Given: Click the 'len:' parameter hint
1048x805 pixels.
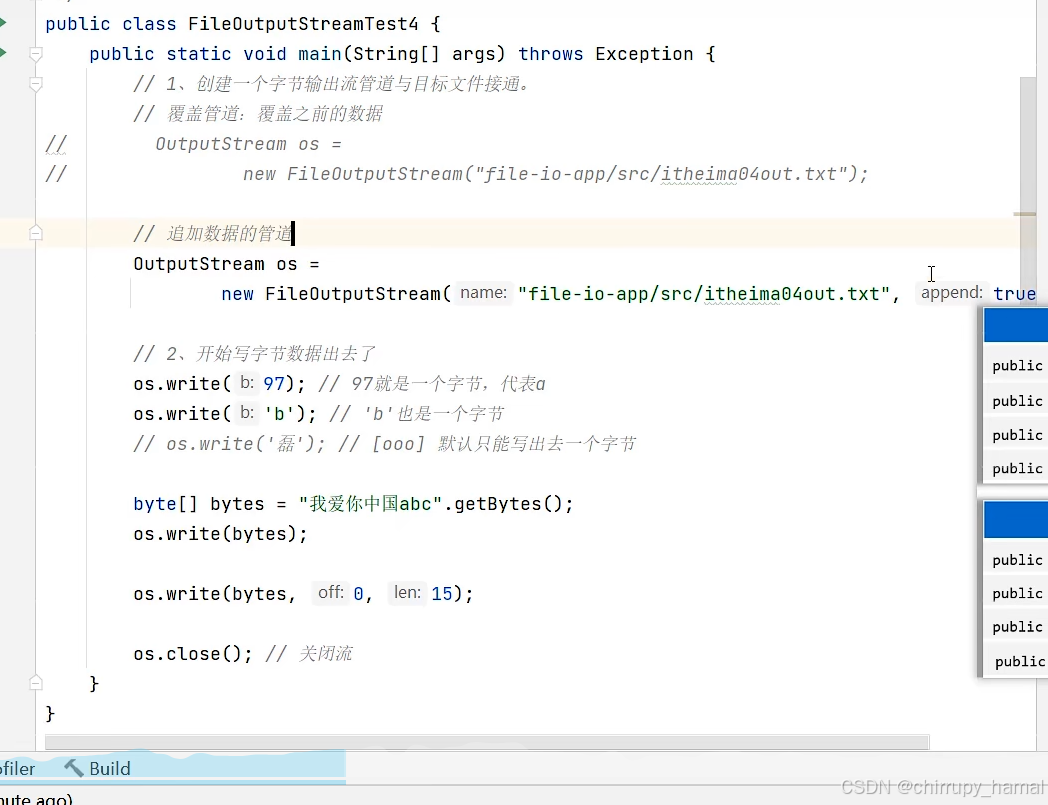Looking at the screenshot, I should tap(407, 593).
